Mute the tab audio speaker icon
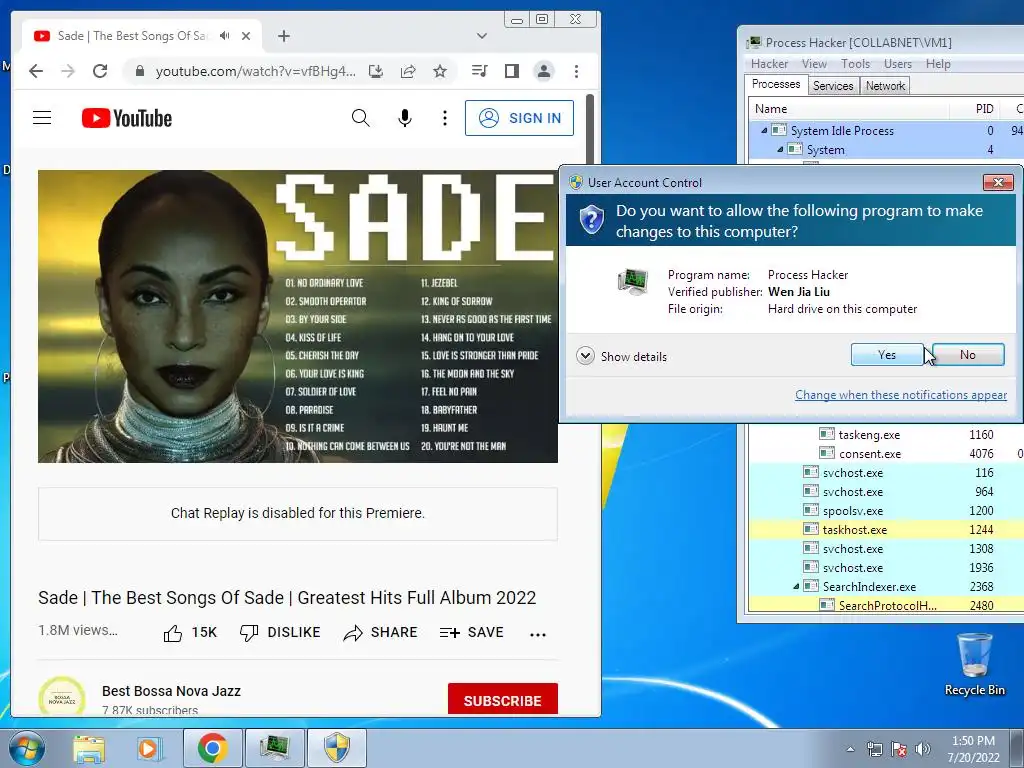This screenshot has height=768, width=1024. click(225, 36)
